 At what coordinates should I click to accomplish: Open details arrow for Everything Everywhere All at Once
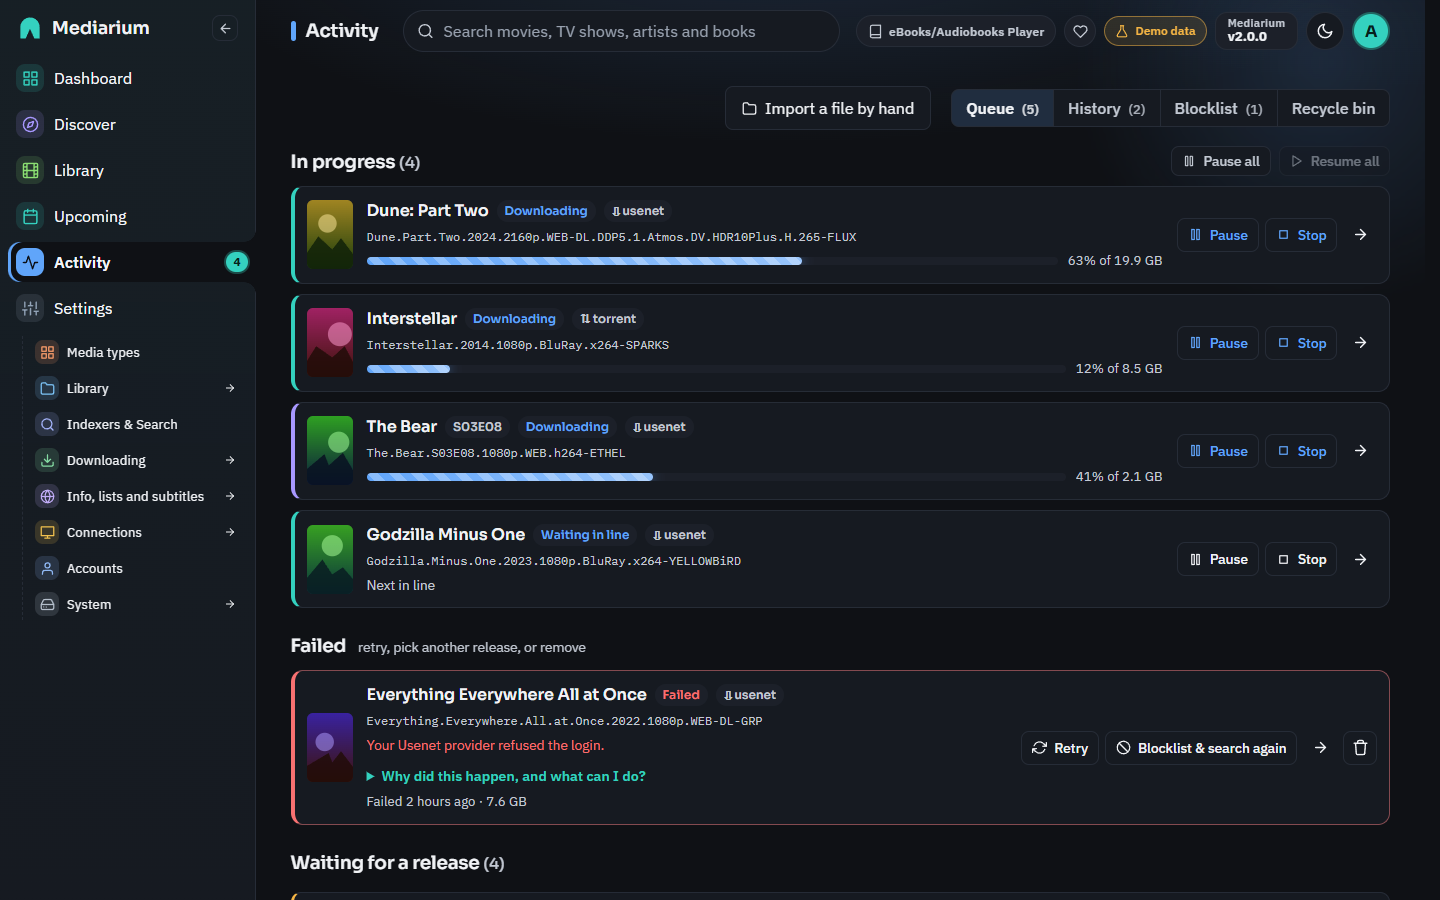click(x=1321, y=748)
